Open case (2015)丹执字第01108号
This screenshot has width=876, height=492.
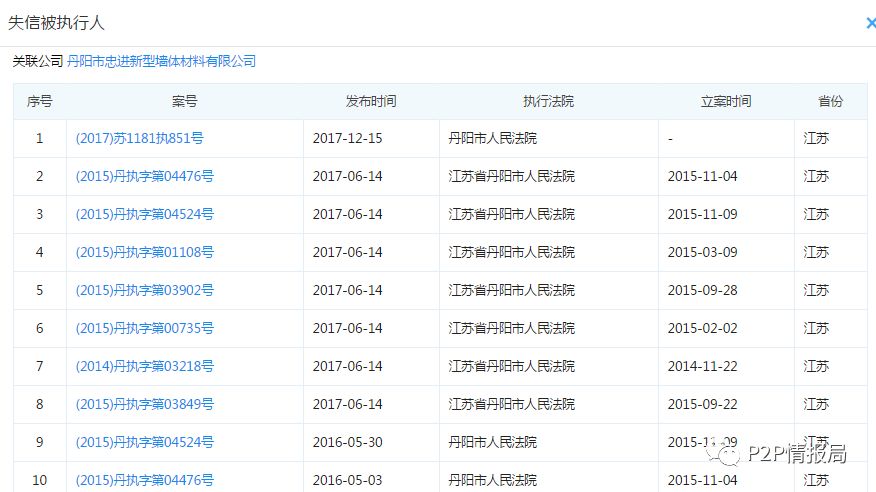point(145,252)
